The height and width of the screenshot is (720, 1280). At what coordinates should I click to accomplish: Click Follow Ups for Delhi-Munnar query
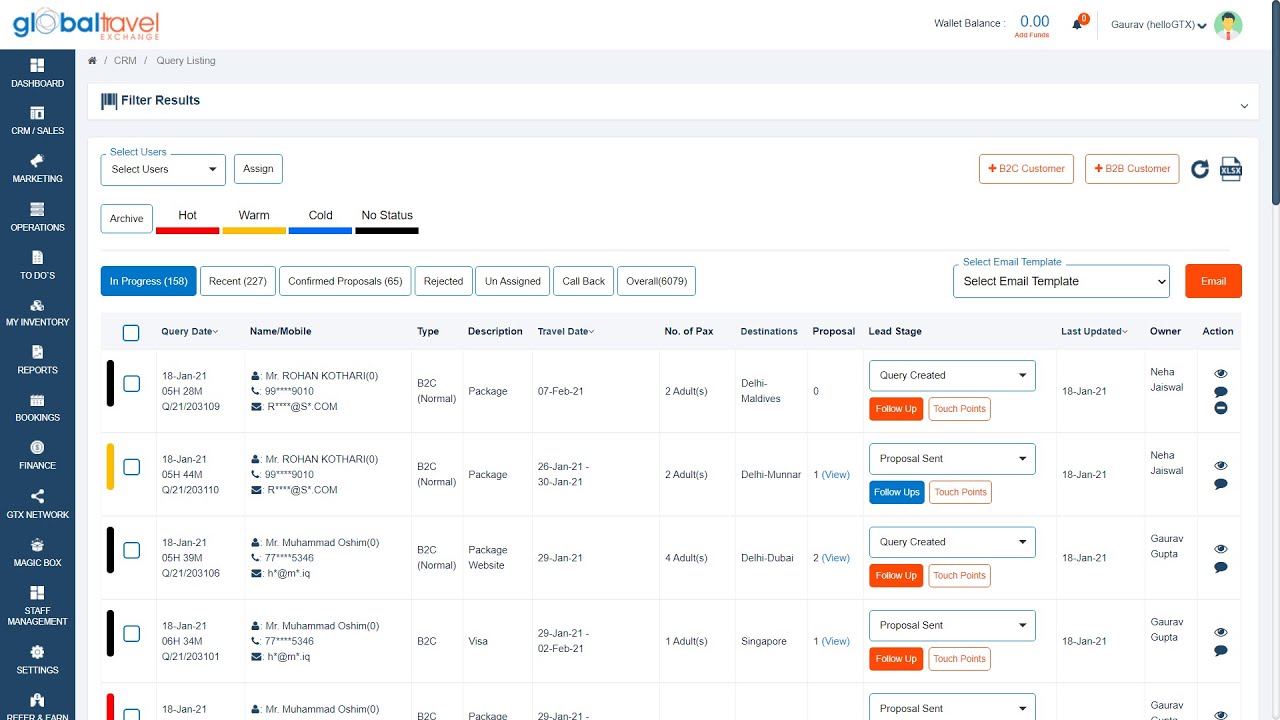(x=897, y=492)
